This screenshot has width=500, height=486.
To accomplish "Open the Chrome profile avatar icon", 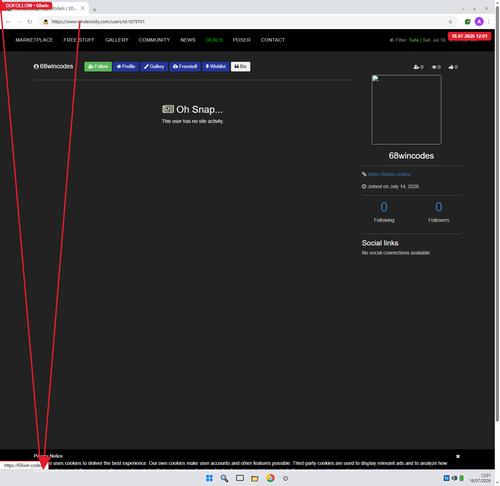I will point(479,22).
